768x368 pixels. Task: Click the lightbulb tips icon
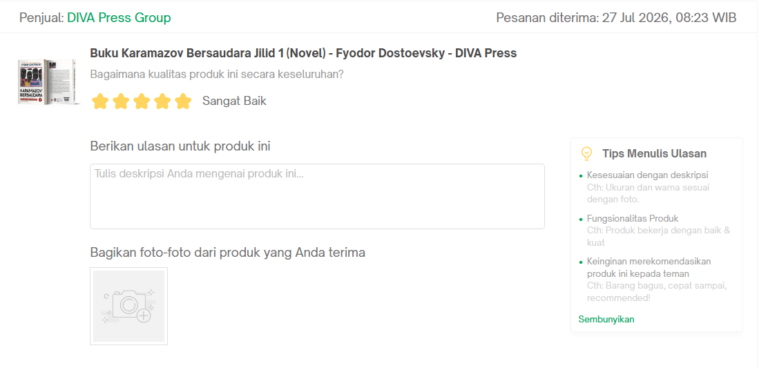[x=586, y=154]
